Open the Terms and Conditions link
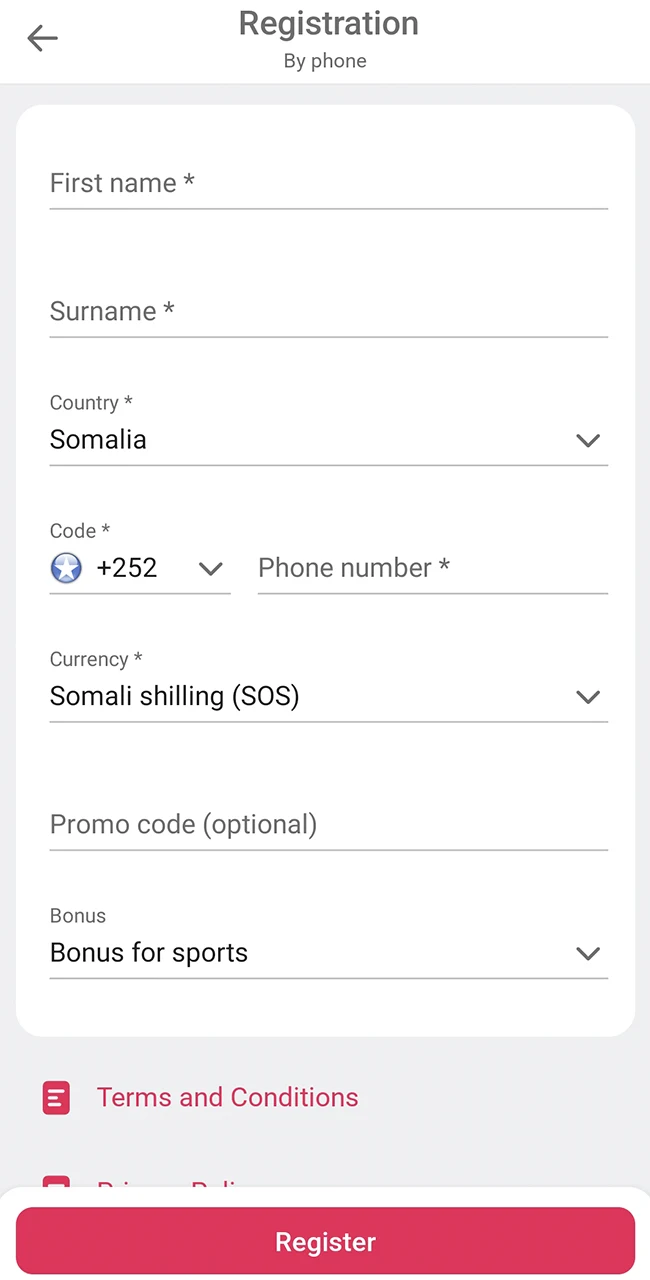Viewport: 650px width, 1280px height. click(227, 1097)
